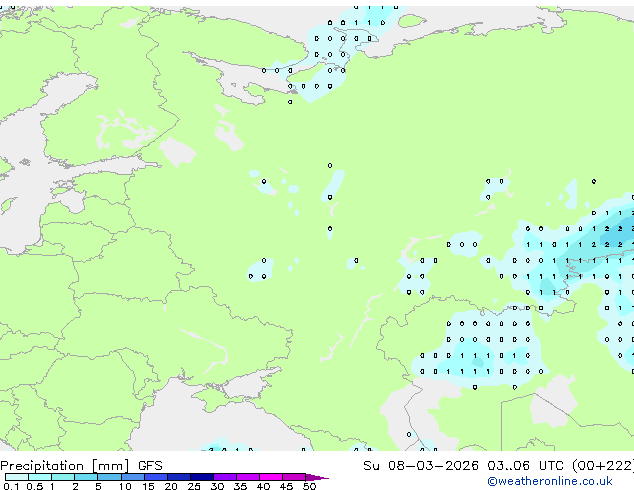Click the legend label 35

[x=240, y=486]
